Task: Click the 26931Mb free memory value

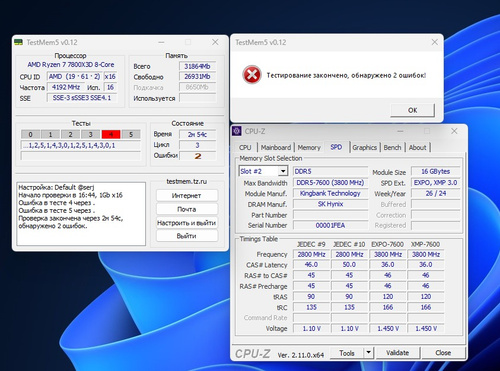Action: point(197,77)
